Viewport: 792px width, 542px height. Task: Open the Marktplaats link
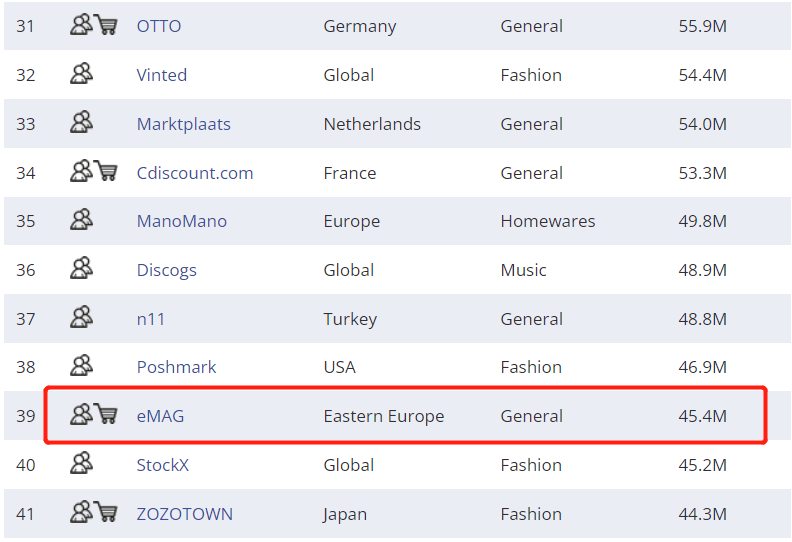184,124
